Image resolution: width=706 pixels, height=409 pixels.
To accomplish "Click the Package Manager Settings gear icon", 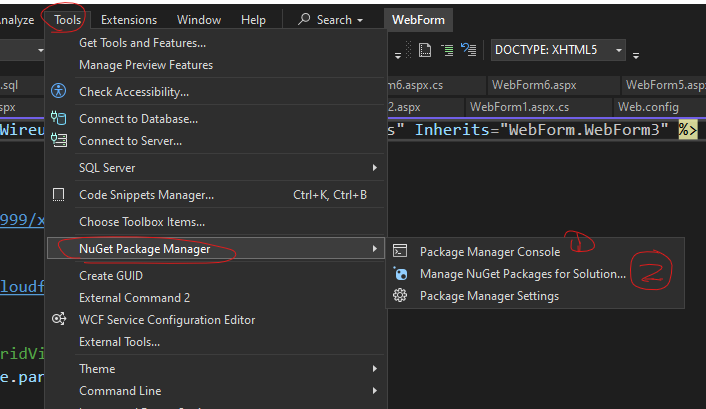I will [400, 295].
